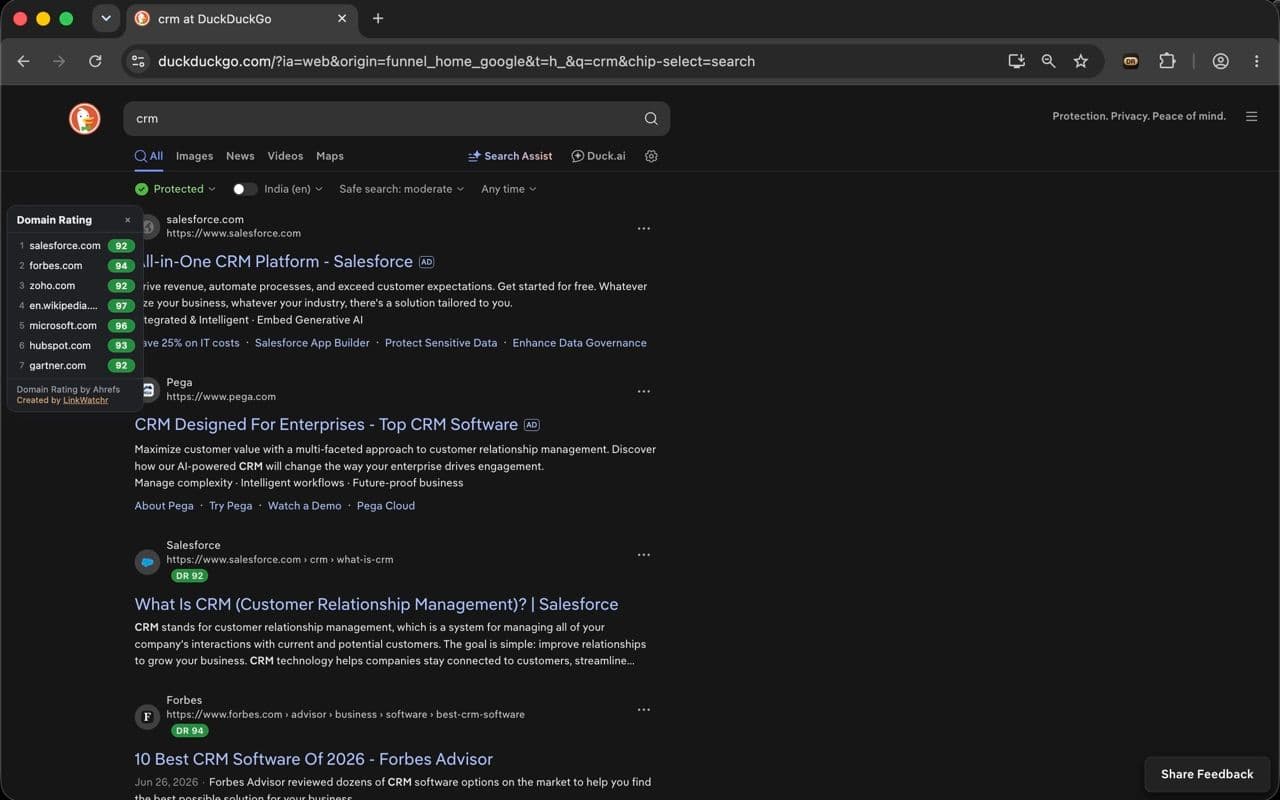Image resolution: width=1280 pixels, height=800 pixels.
Task: Open Search Assist
Action: [510, 156]
